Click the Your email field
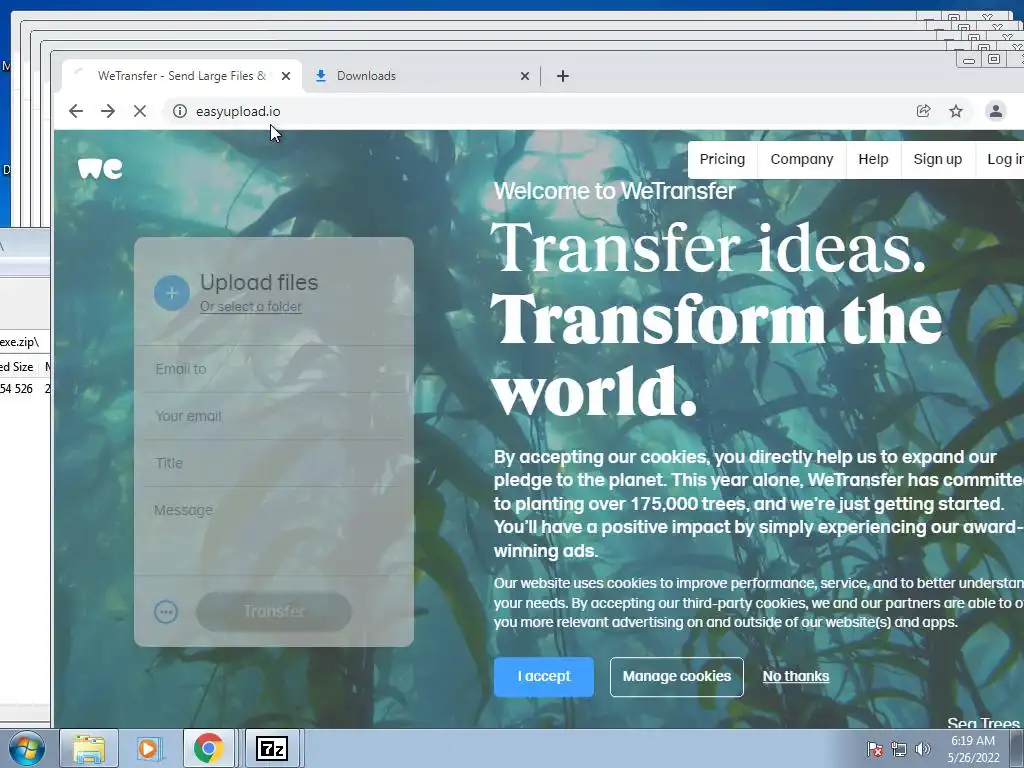 click(x=274, y=416)
